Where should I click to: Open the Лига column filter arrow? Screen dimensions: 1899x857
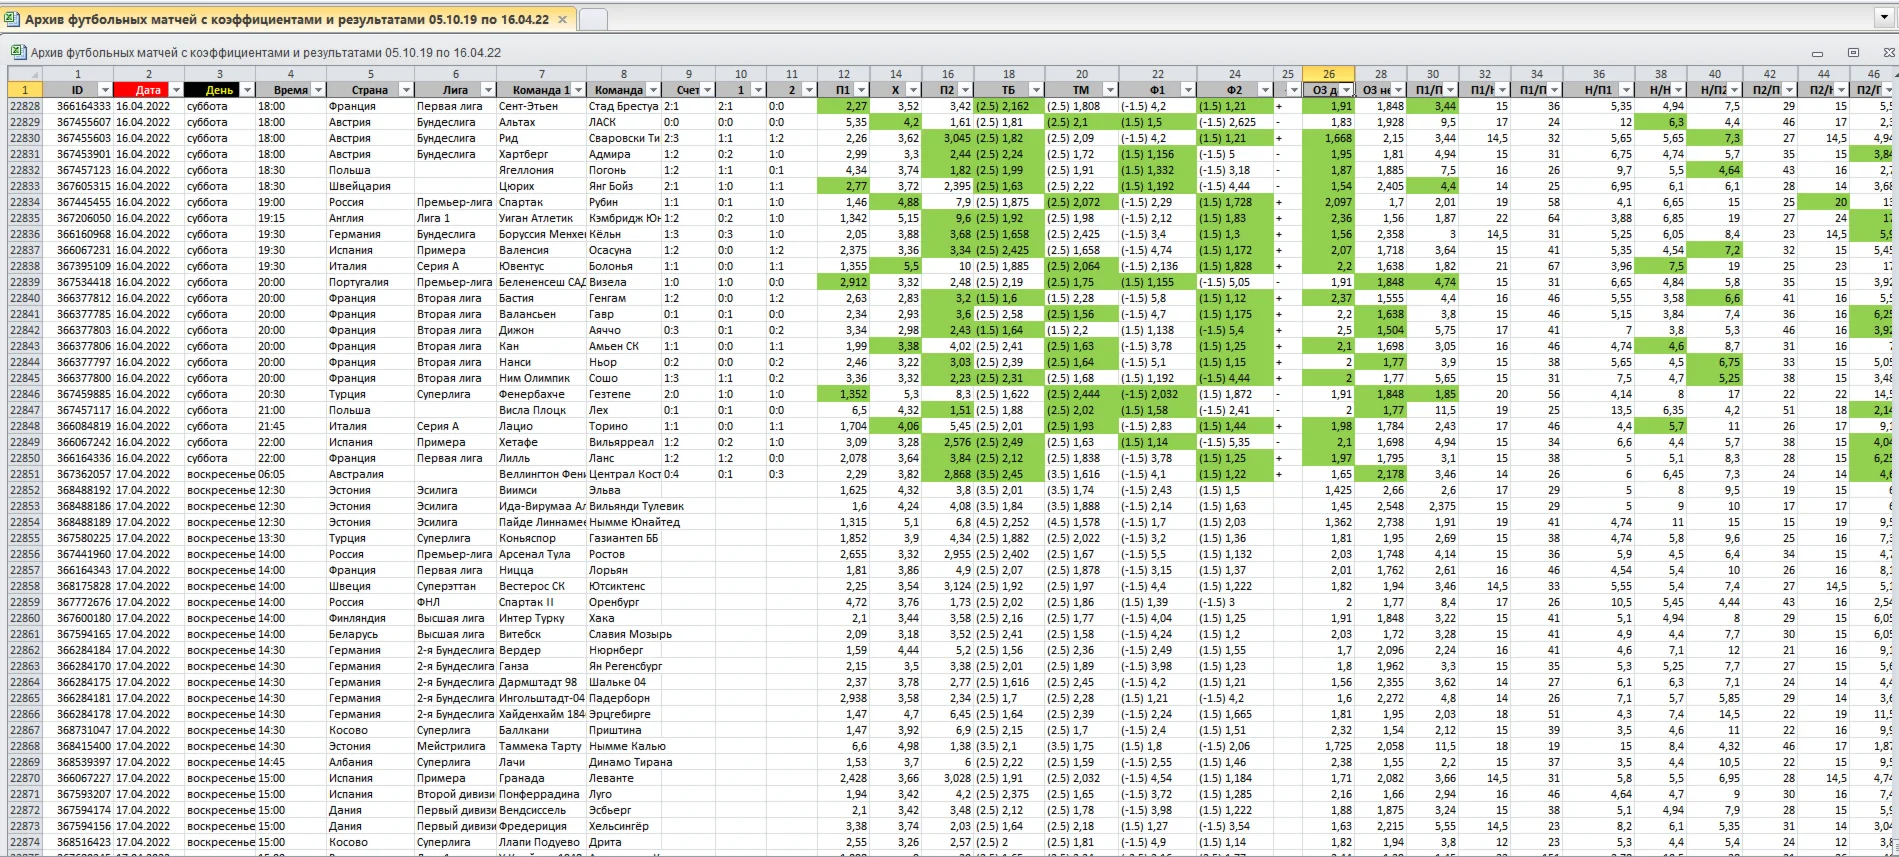tap(488, 90)
